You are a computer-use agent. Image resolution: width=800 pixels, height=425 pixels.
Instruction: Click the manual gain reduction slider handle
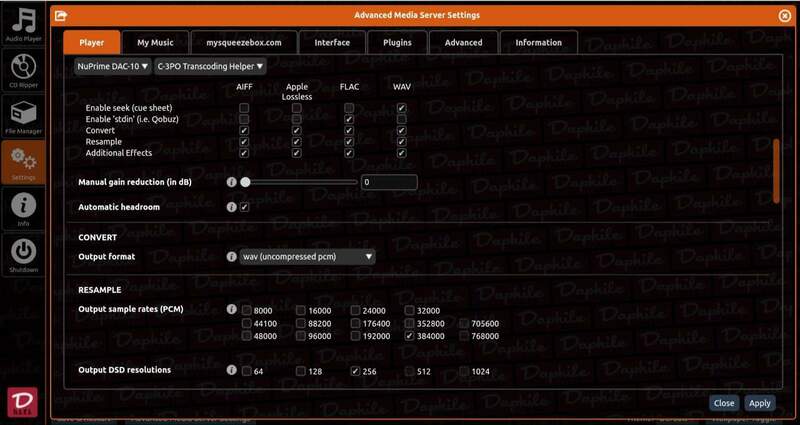[245, 183]
